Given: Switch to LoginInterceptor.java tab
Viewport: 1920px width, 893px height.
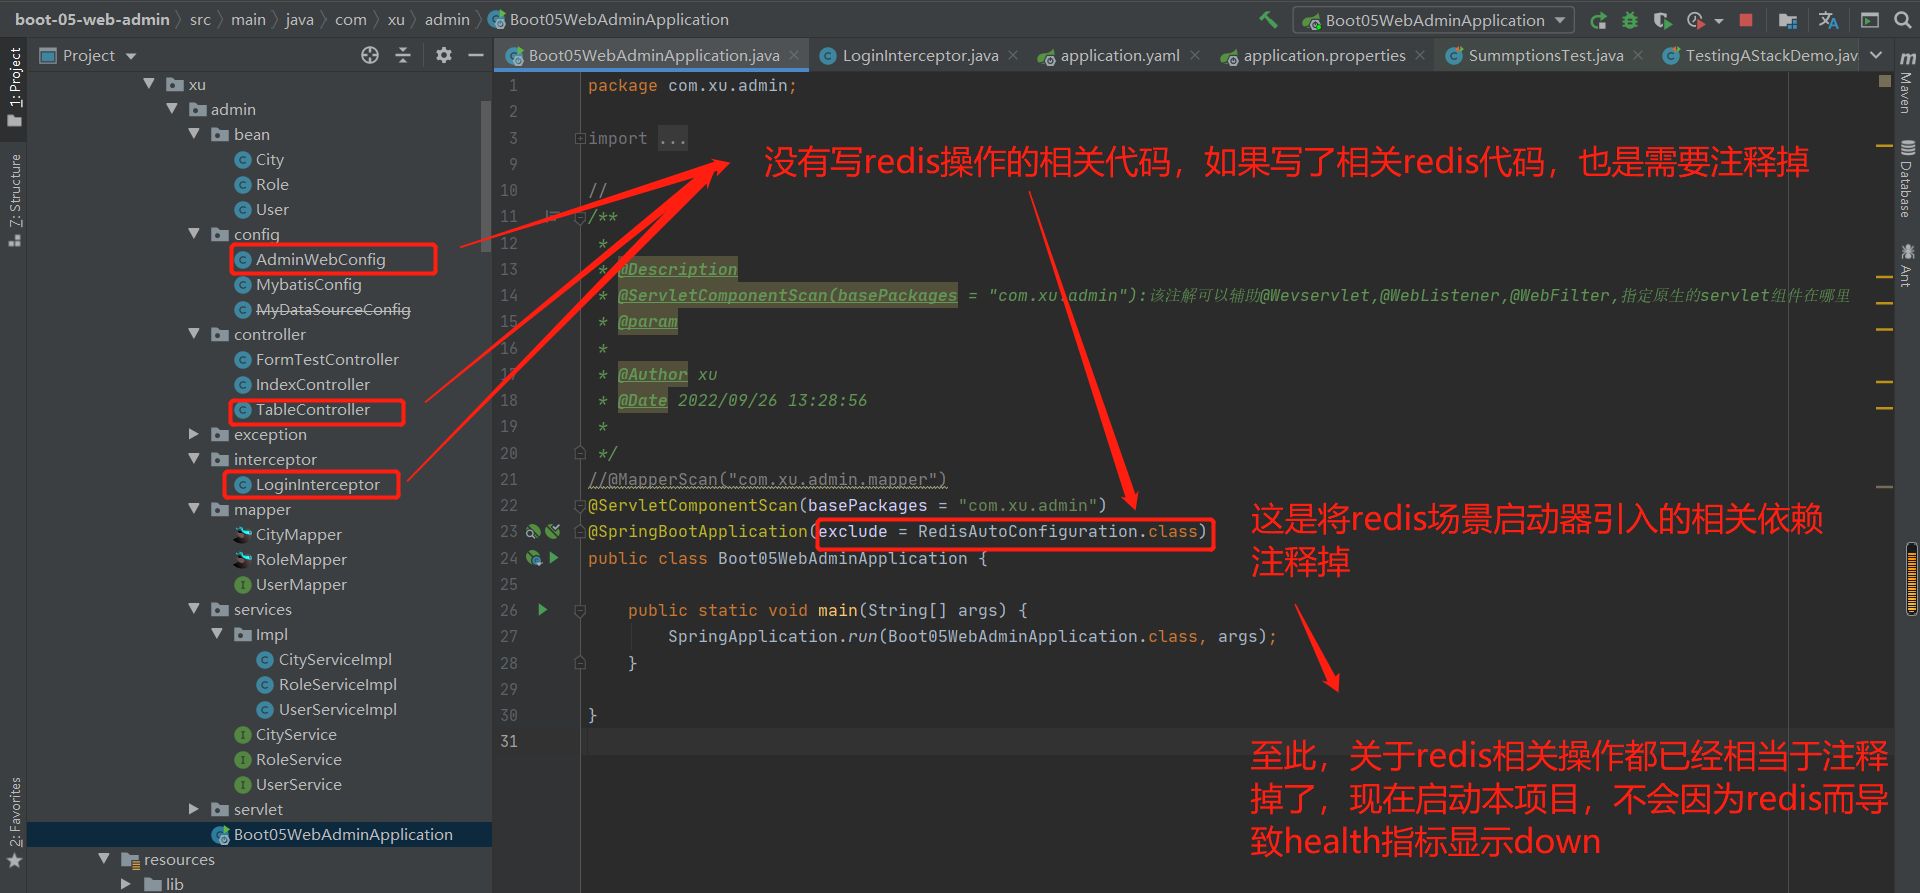Looking at the screenshot, I should [920, 56].
